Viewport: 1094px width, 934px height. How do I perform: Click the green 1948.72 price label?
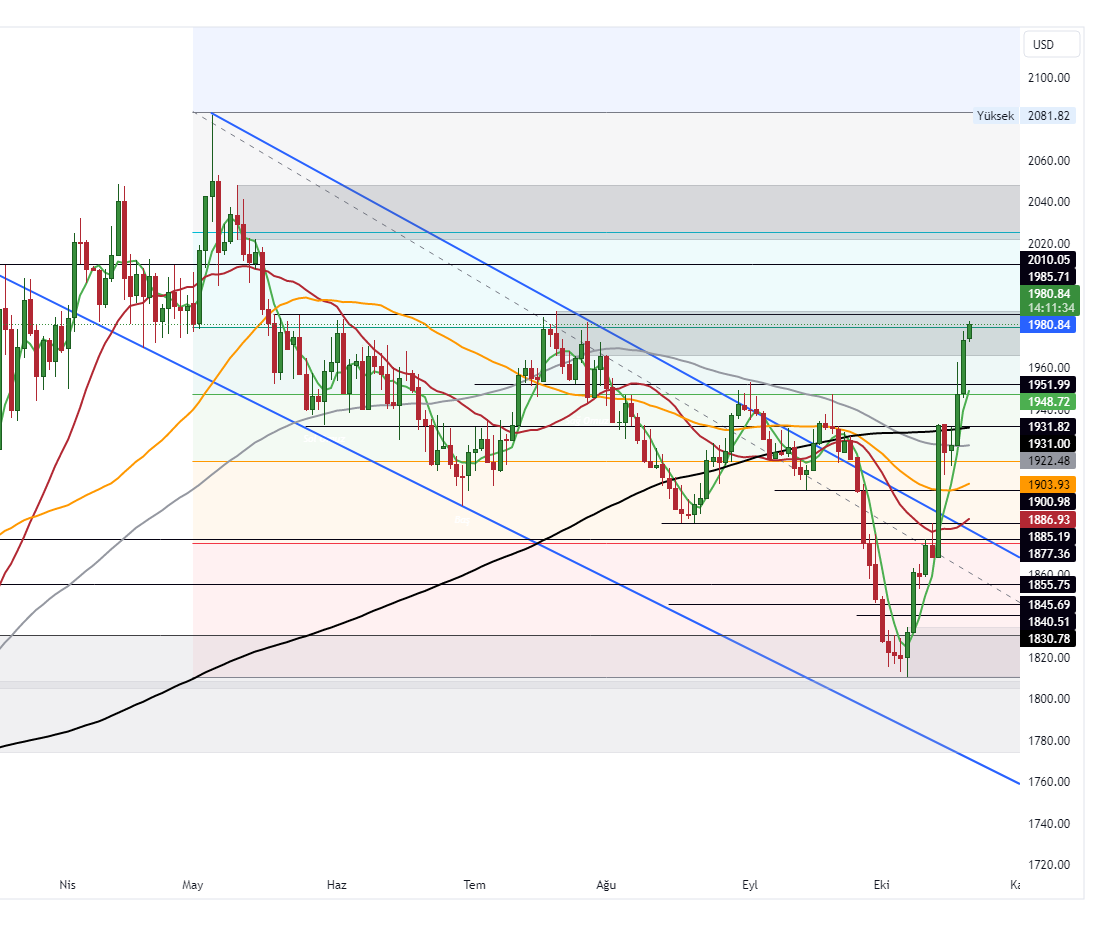tap(1049, 401)
